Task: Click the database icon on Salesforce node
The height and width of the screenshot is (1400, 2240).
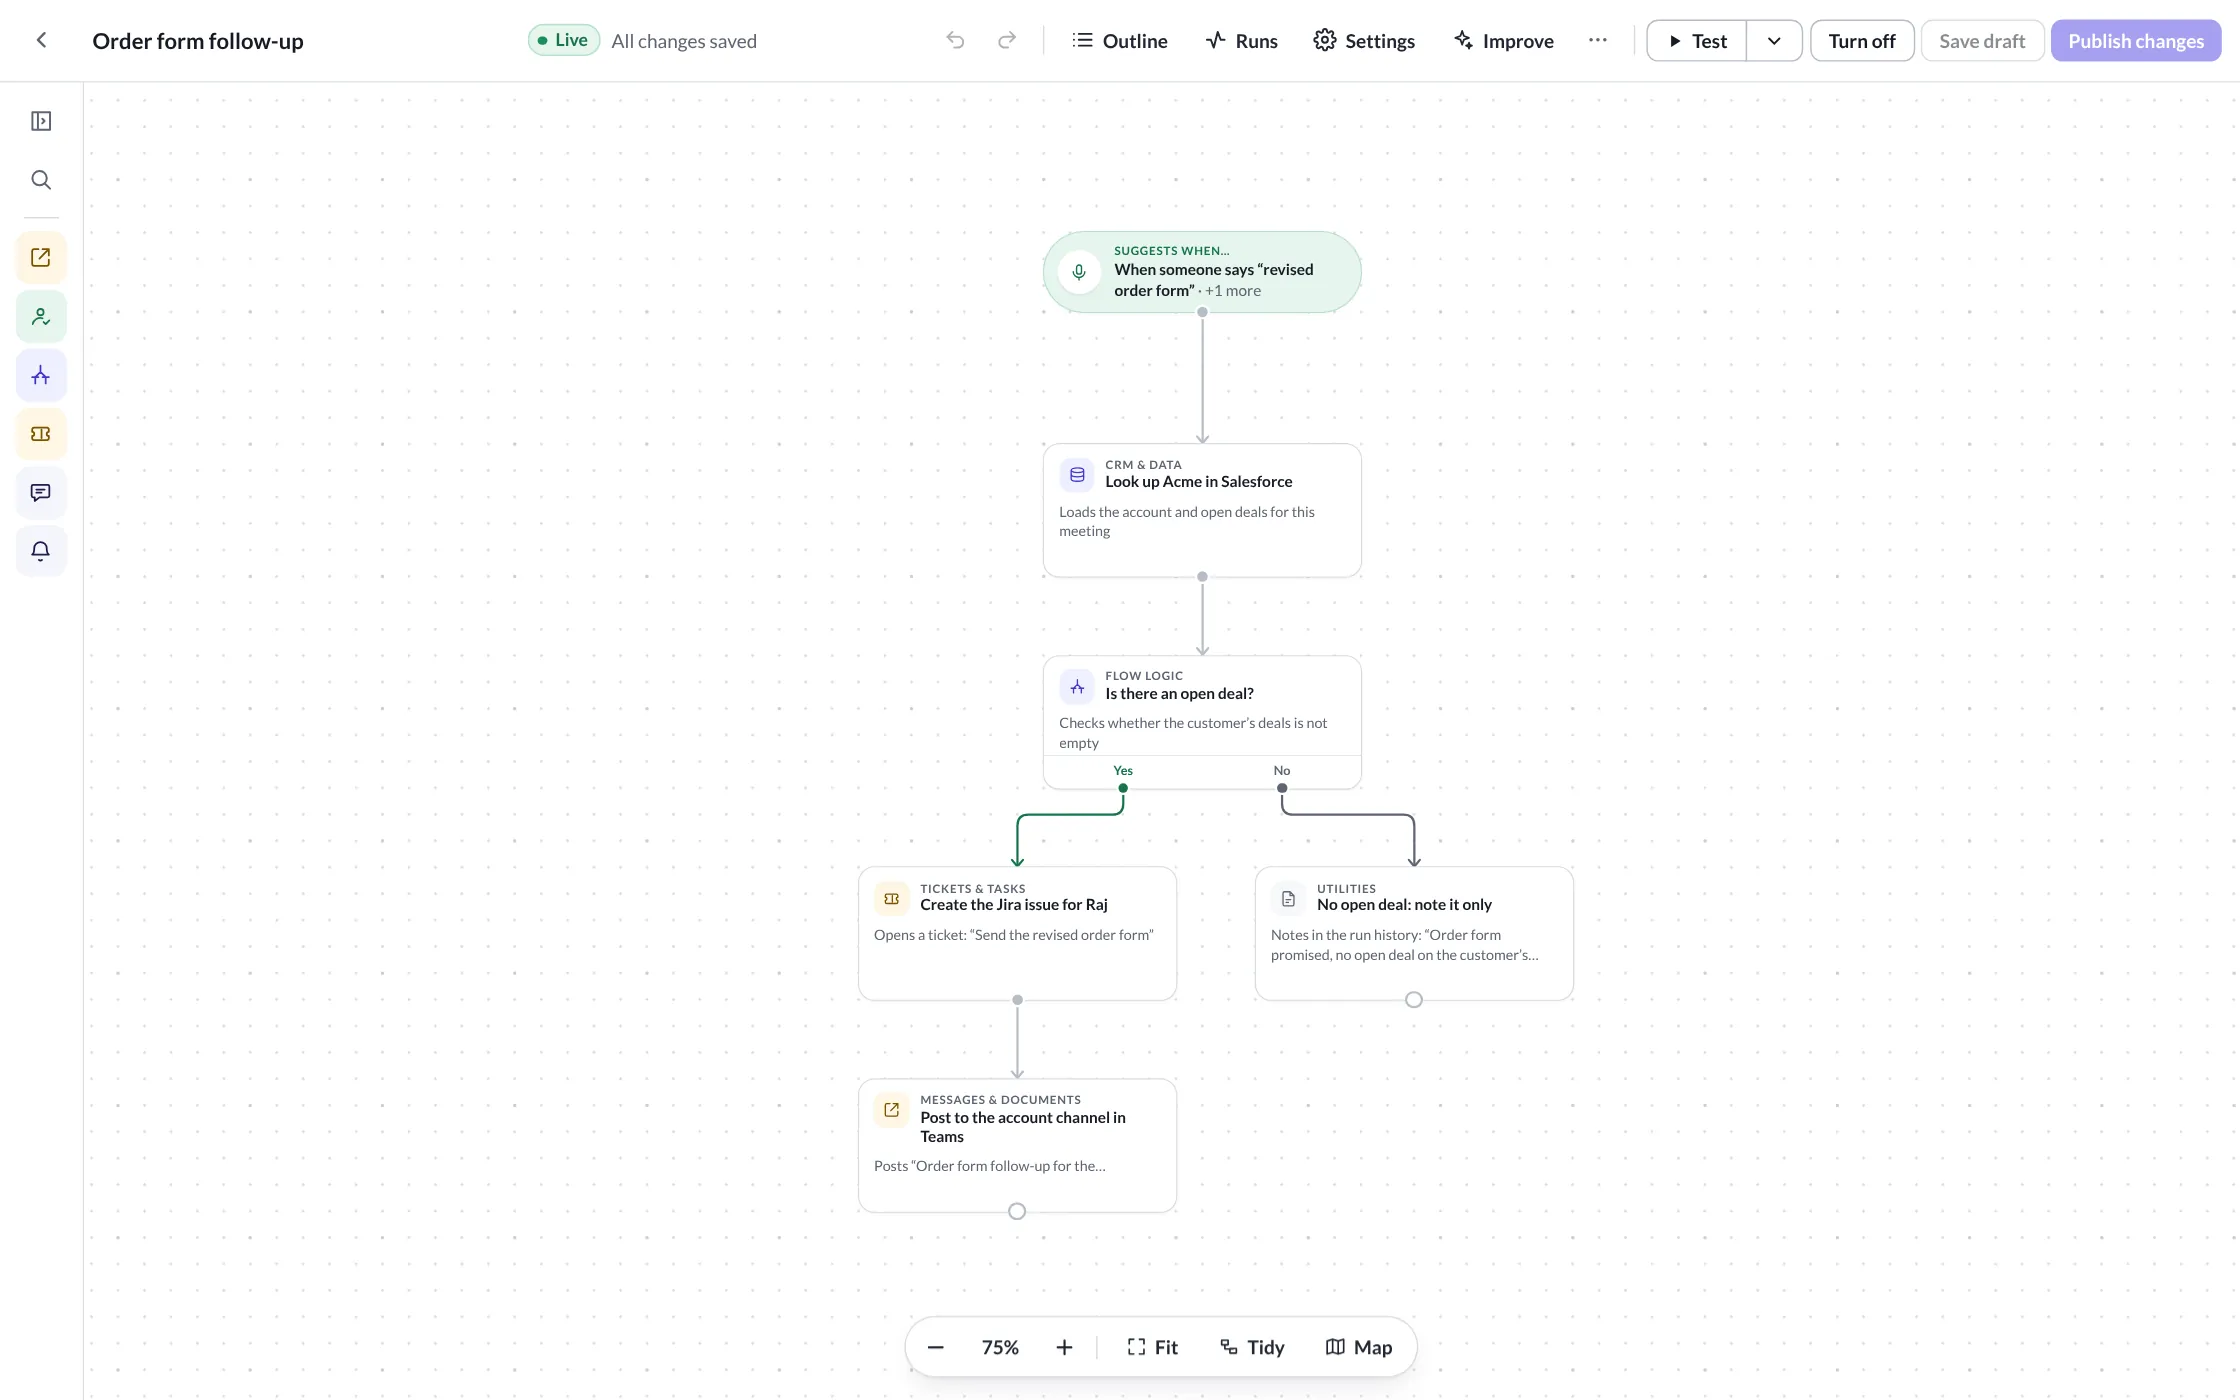Action: [x=1077, y=475]
